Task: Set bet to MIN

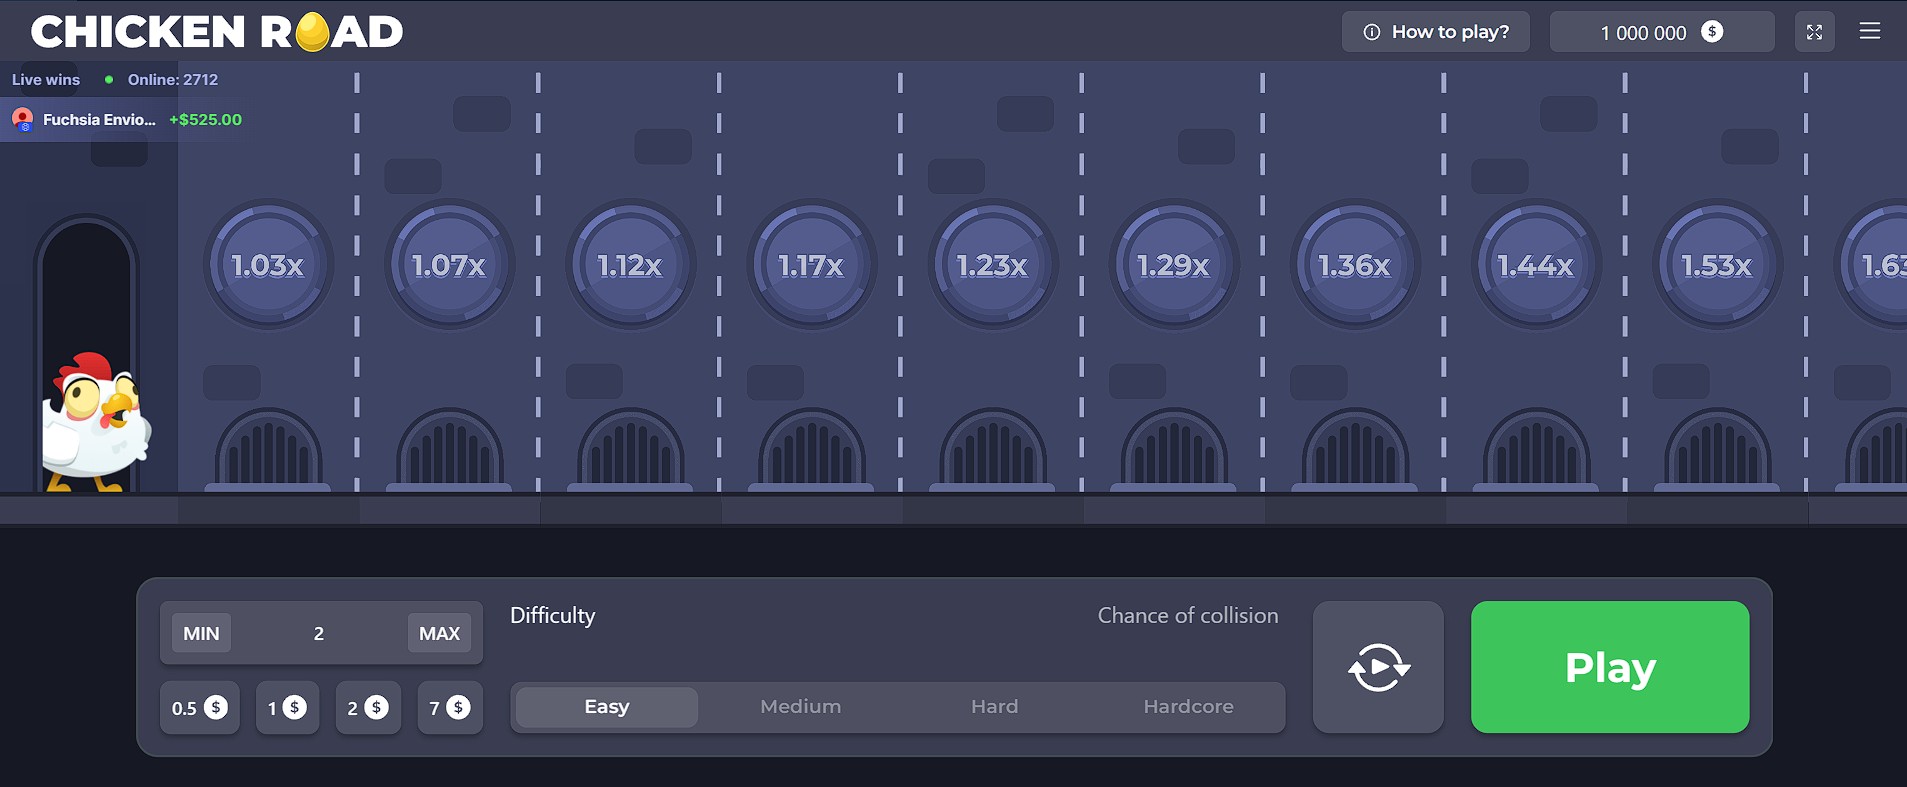Action: pos(201,633)
